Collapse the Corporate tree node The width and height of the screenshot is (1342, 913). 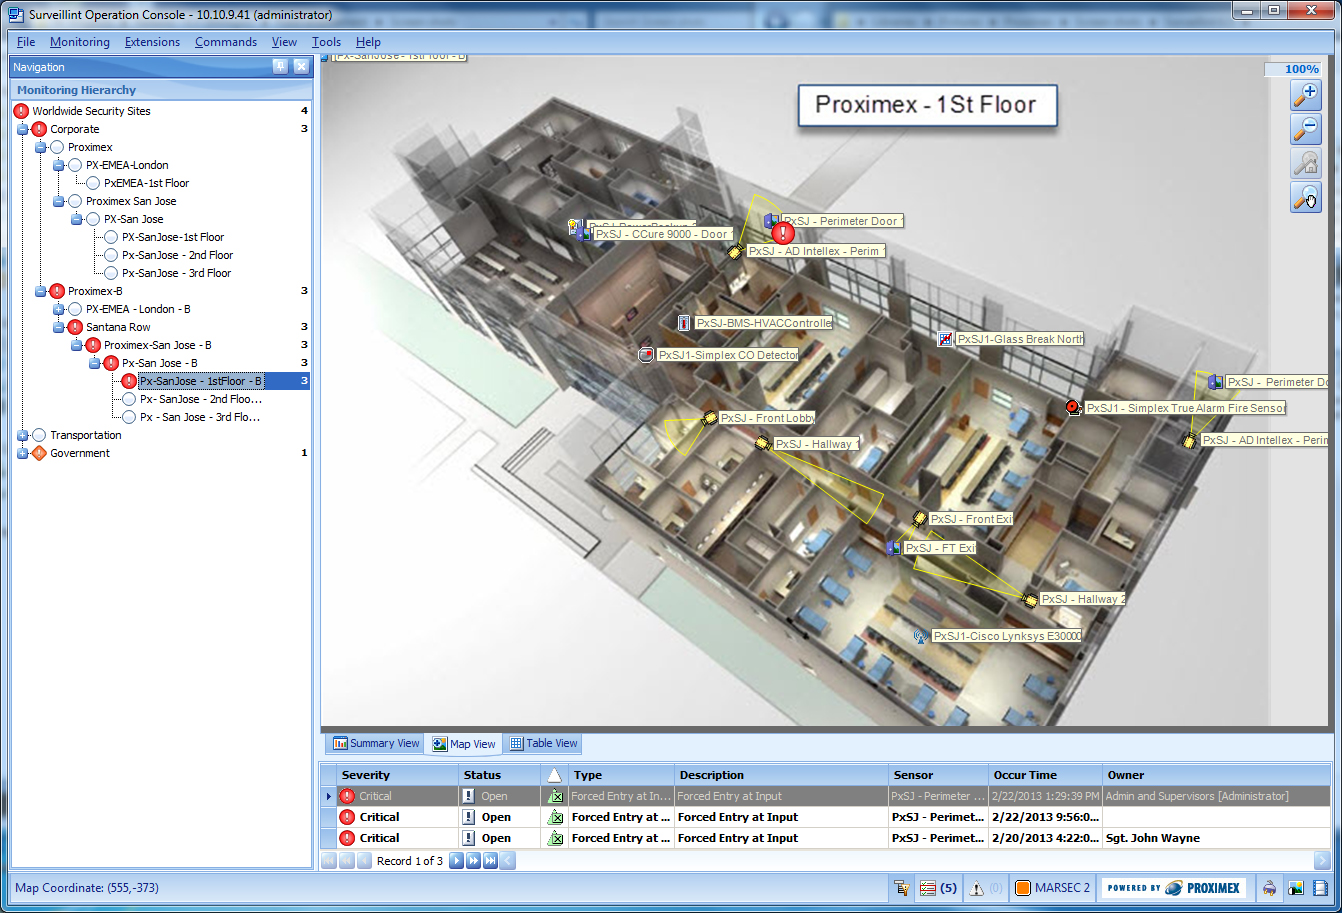22,129
